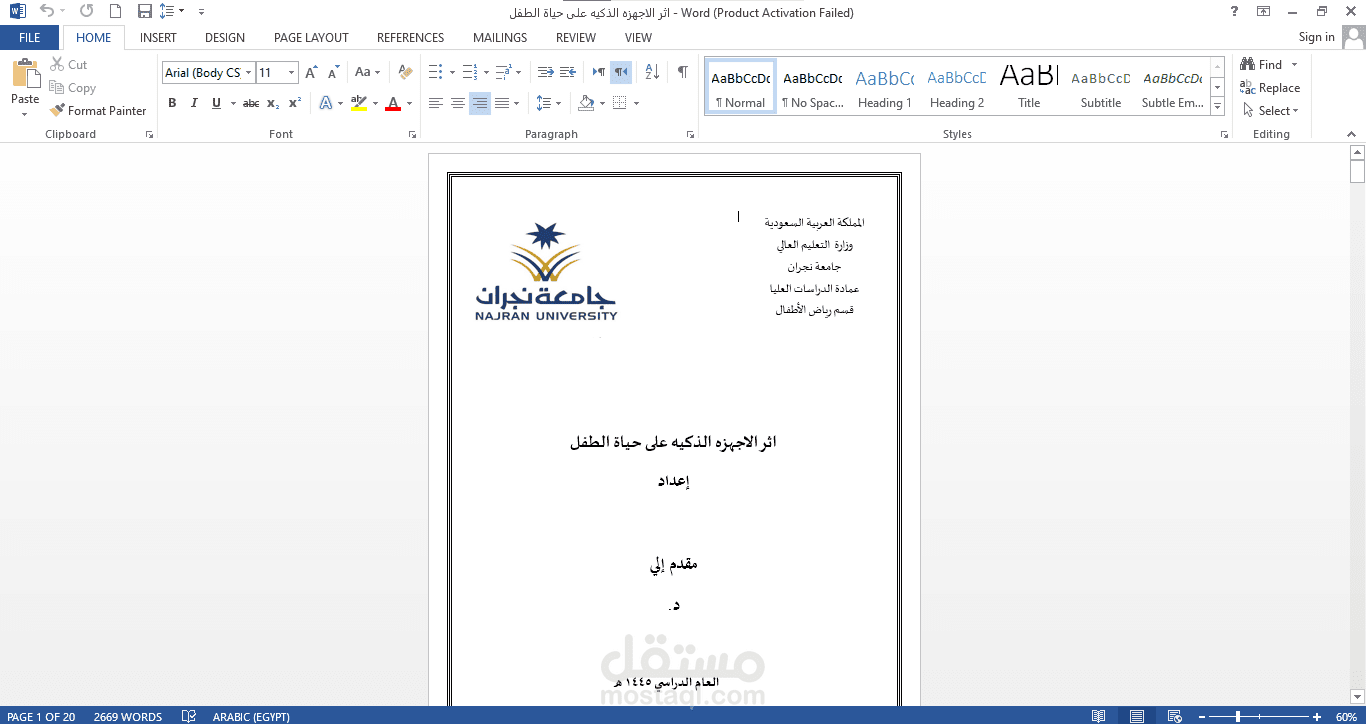The width and height of the screenshot is (1366, 724).
Task: Save the document from the quick access toolbar
Action: click(x=144, y=12)
